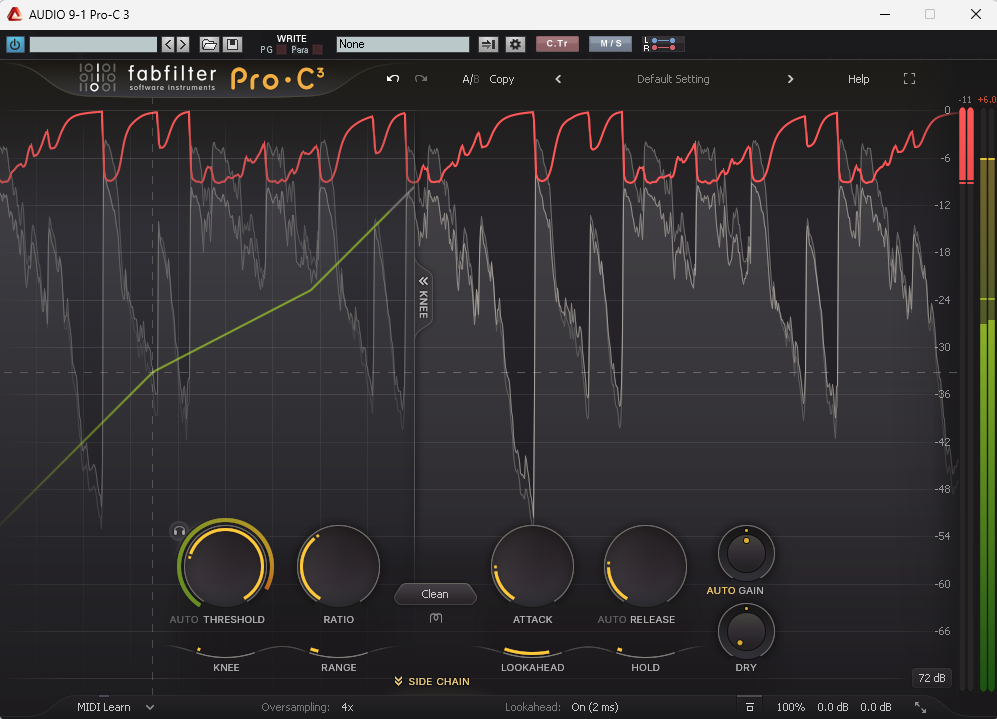Viewport: 997px width, 719px height.
Task: Click the save preset floppy icon
Action: pos(232,44)
